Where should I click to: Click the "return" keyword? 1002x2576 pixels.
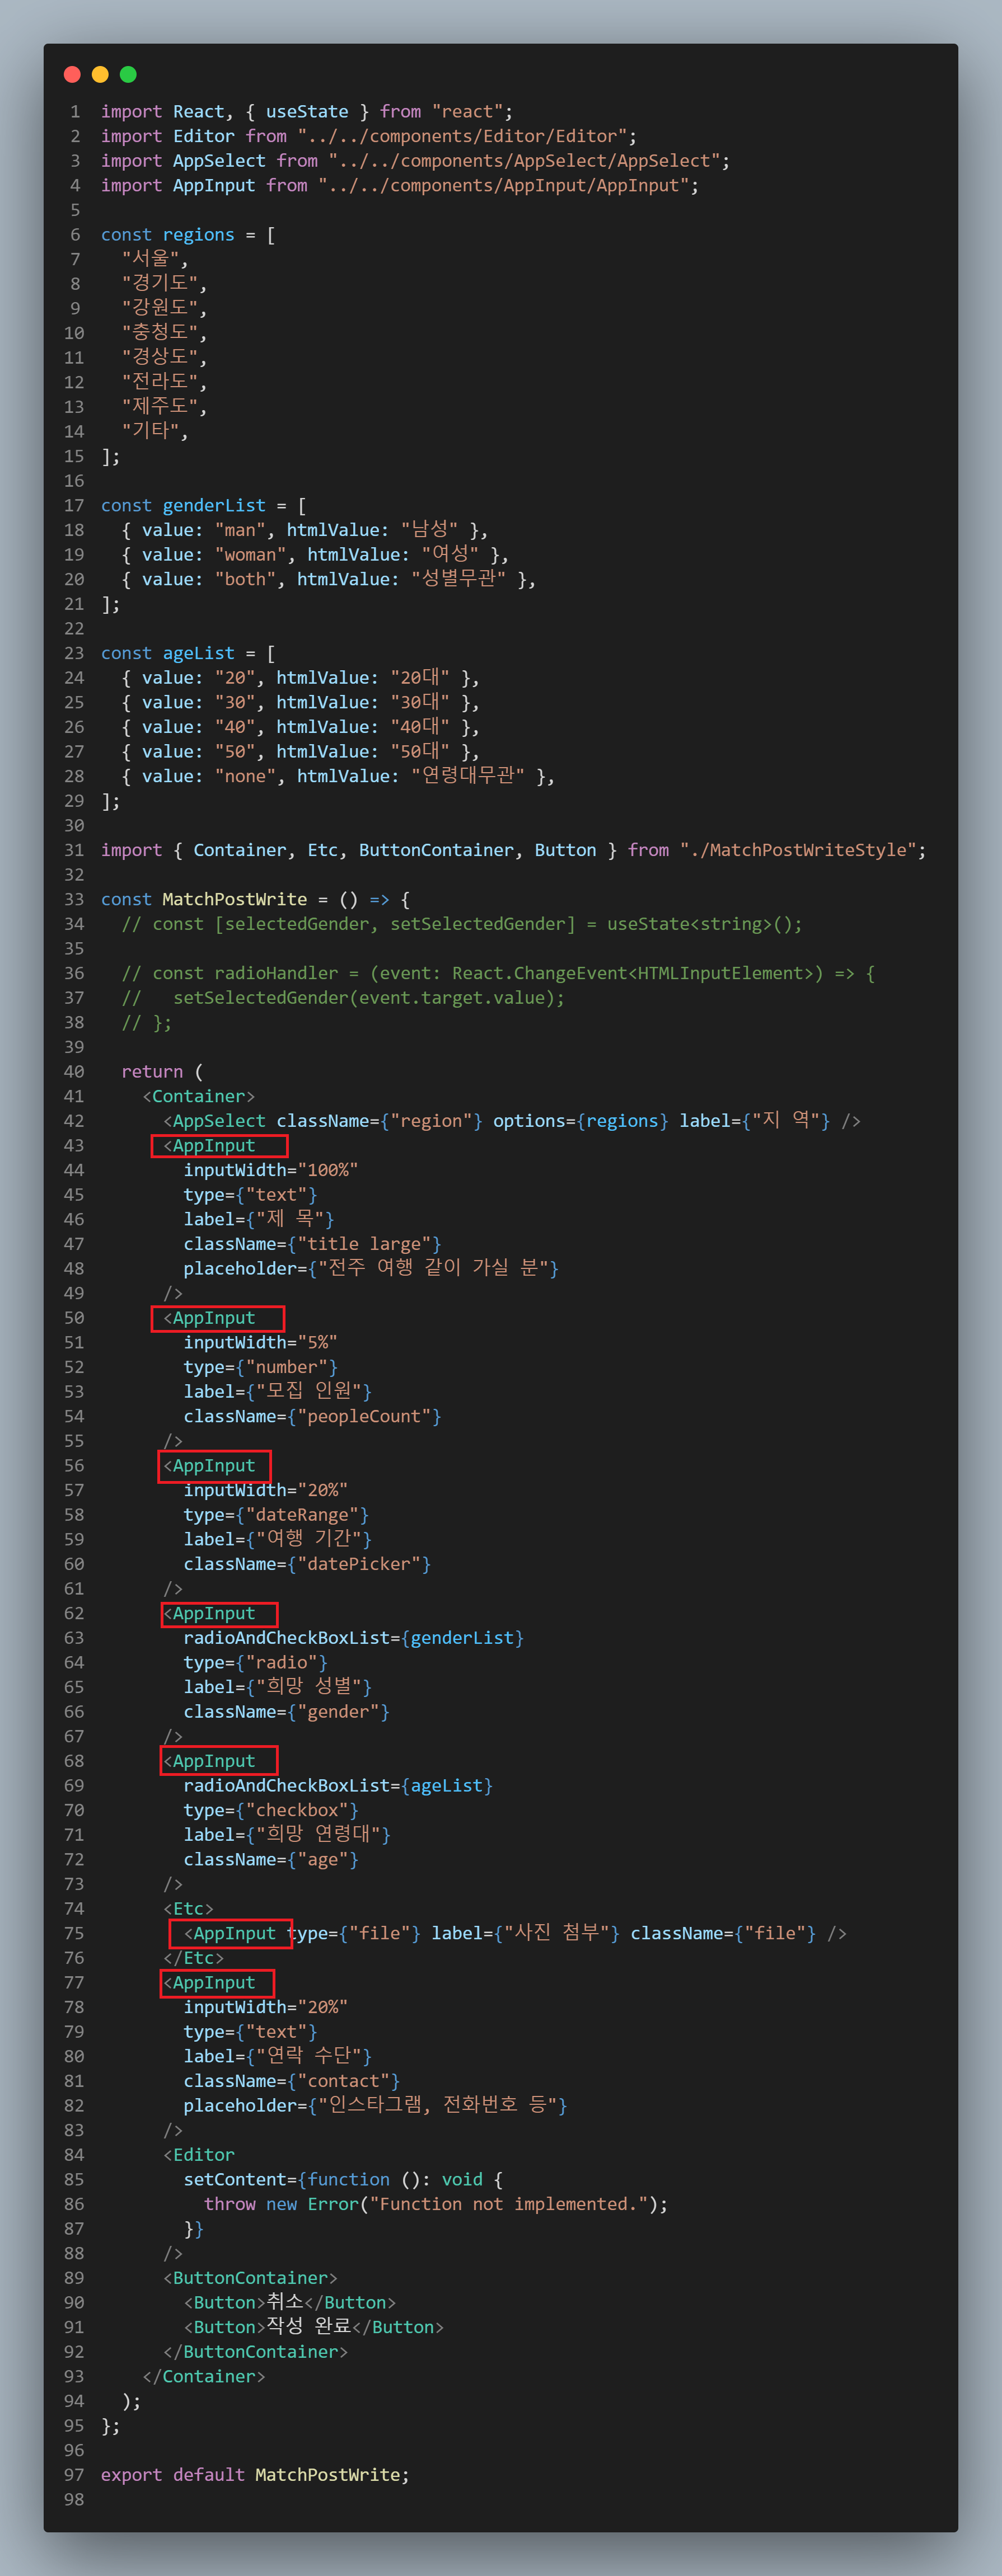tap(152, 1072)
